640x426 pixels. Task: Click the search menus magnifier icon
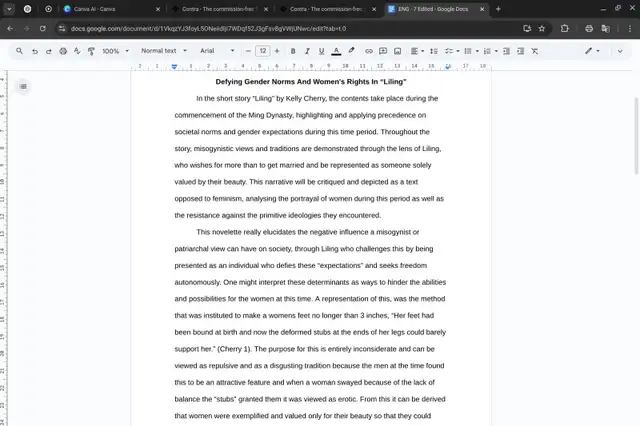(x=19, y=51)
